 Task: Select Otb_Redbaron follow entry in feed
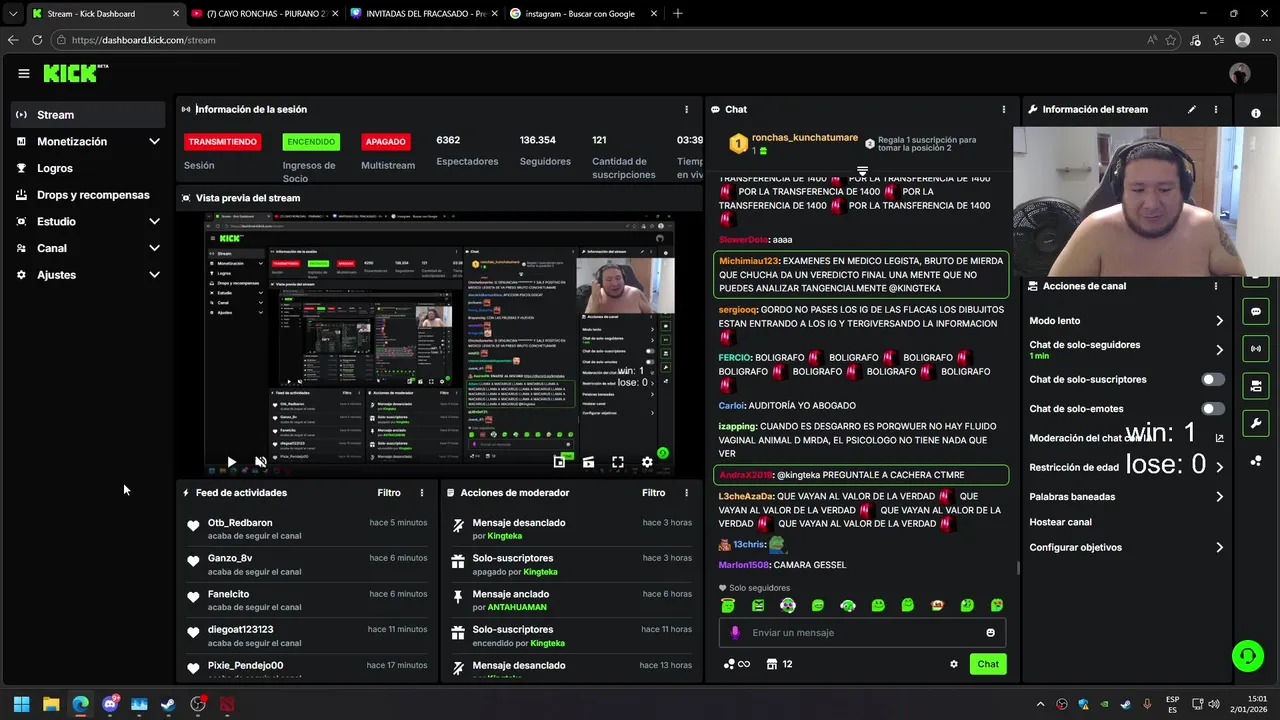tap(307, 529)
